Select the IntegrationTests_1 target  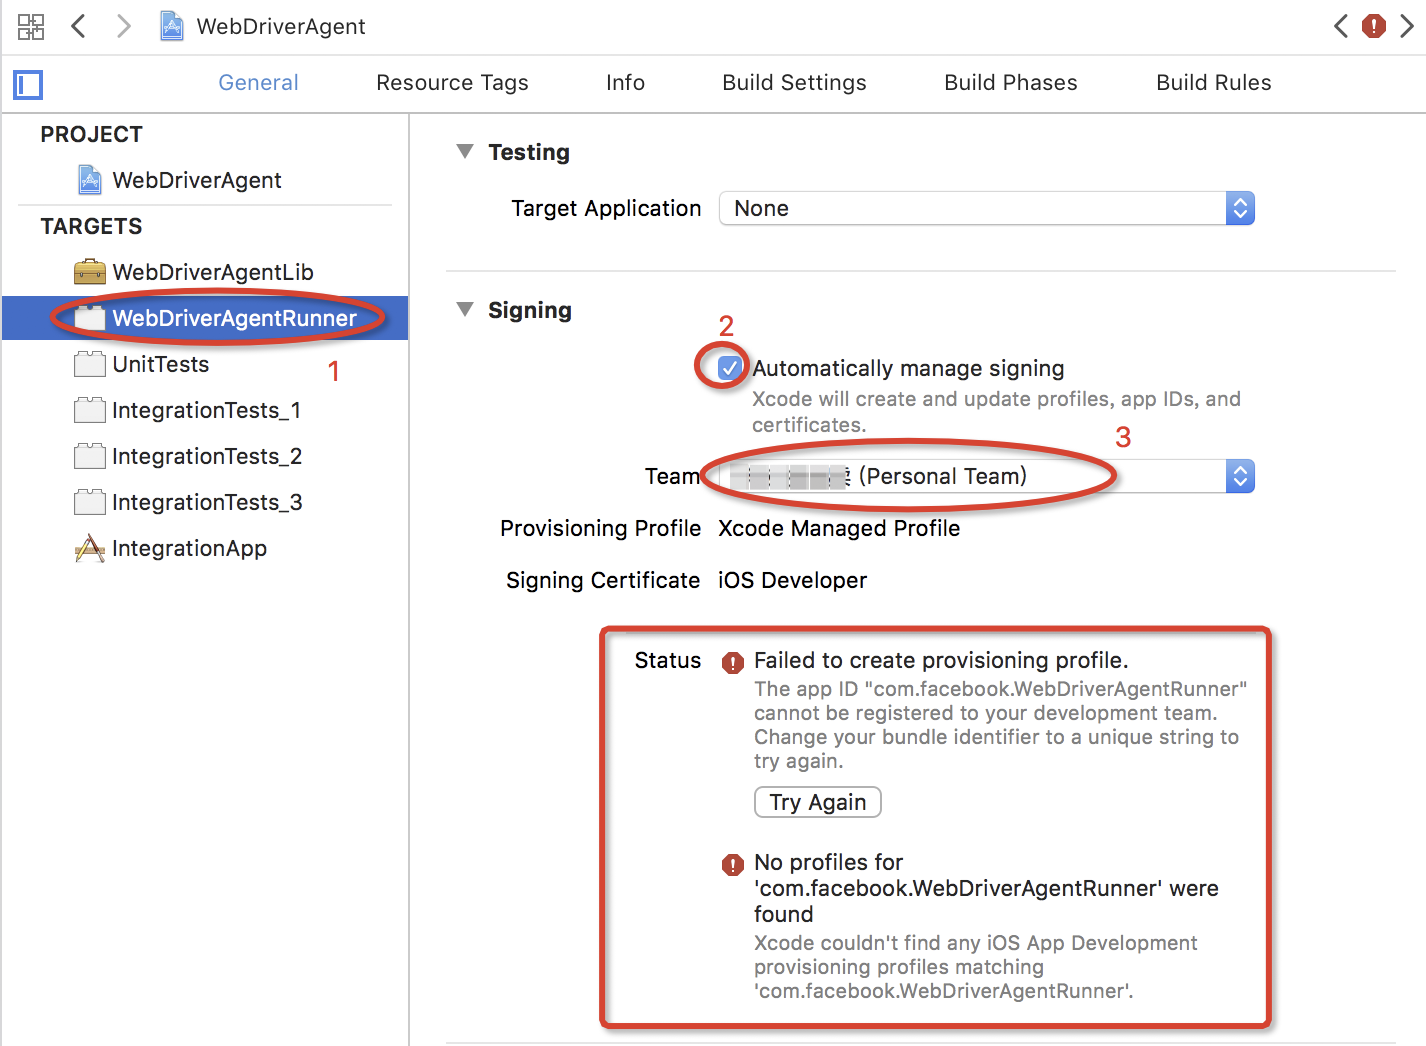pos(205,410)
